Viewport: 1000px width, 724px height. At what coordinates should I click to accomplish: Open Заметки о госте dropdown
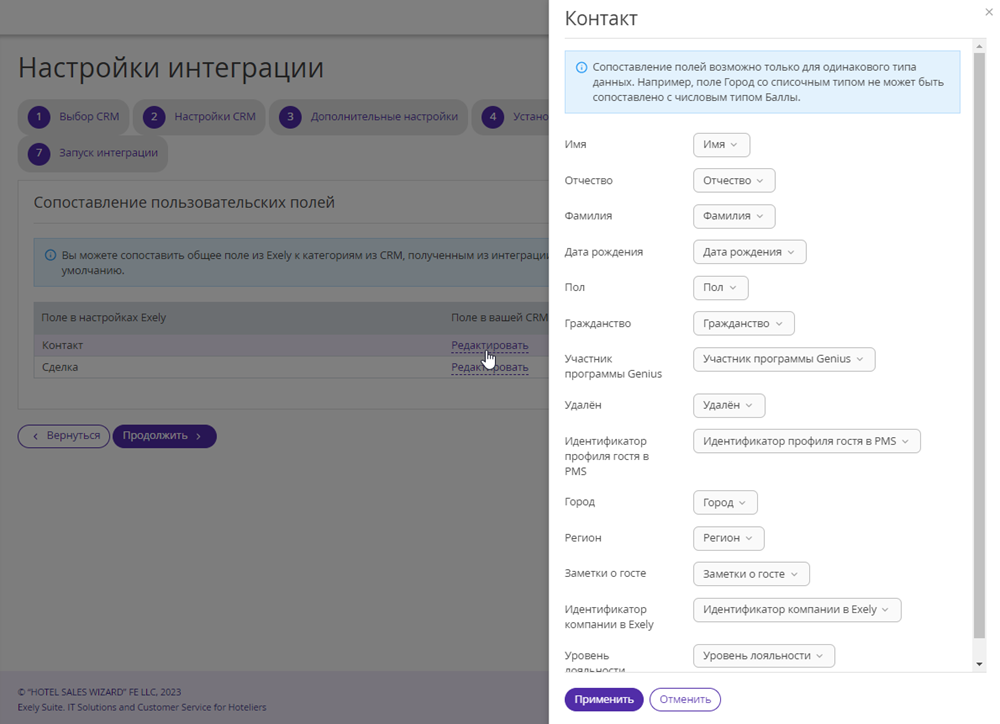point(751,574)
